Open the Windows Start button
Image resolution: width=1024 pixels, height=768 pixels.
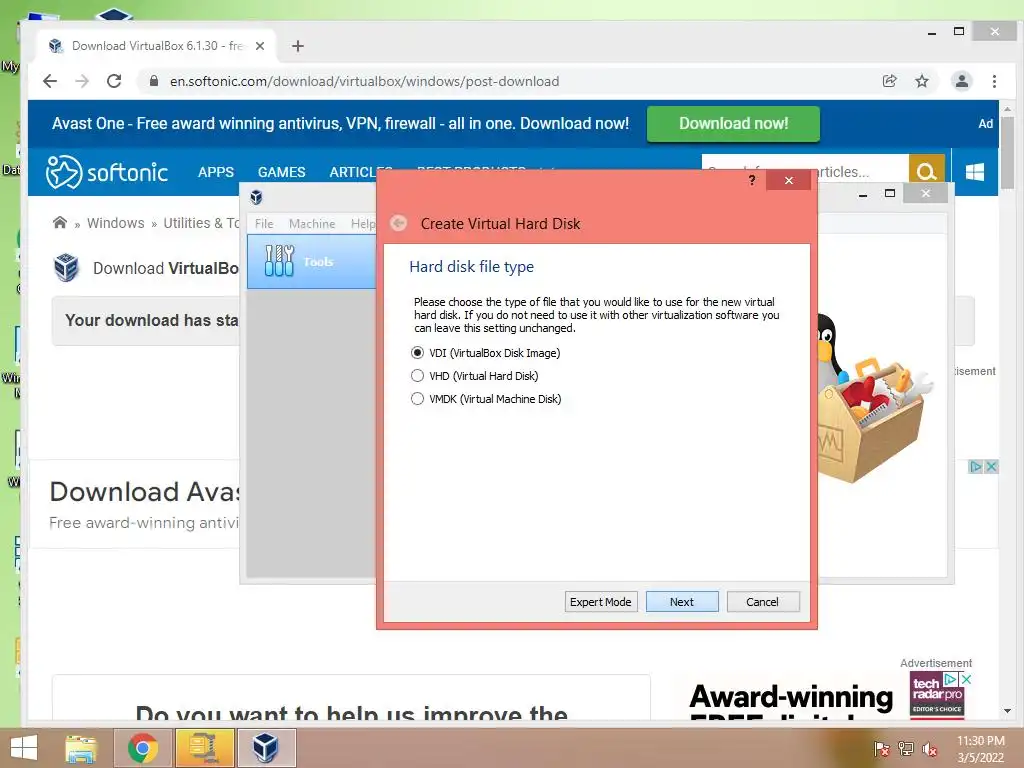click(x=24, y=748)
